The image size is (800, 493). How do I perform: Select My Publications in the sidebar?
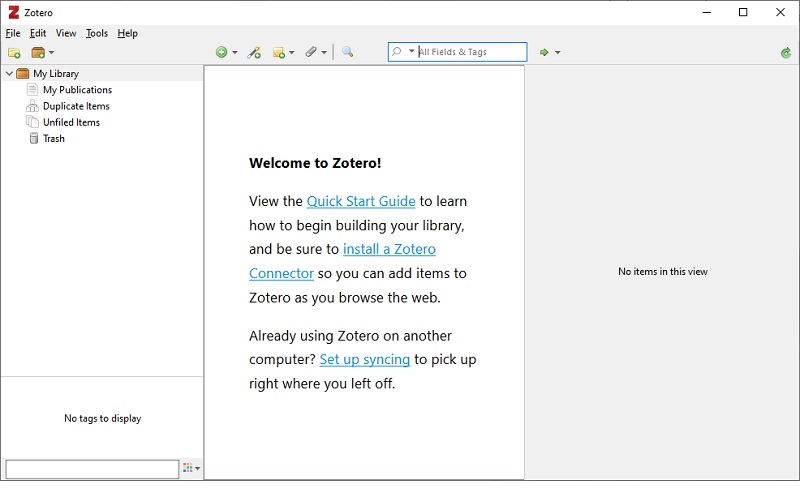(78, 90)
